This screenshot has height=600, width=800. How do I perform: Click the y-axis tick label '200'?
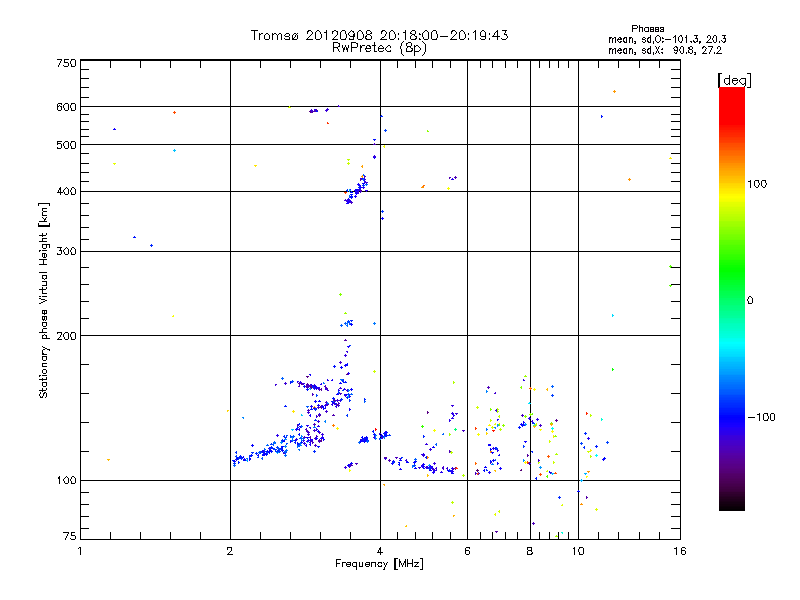(66, 336)
